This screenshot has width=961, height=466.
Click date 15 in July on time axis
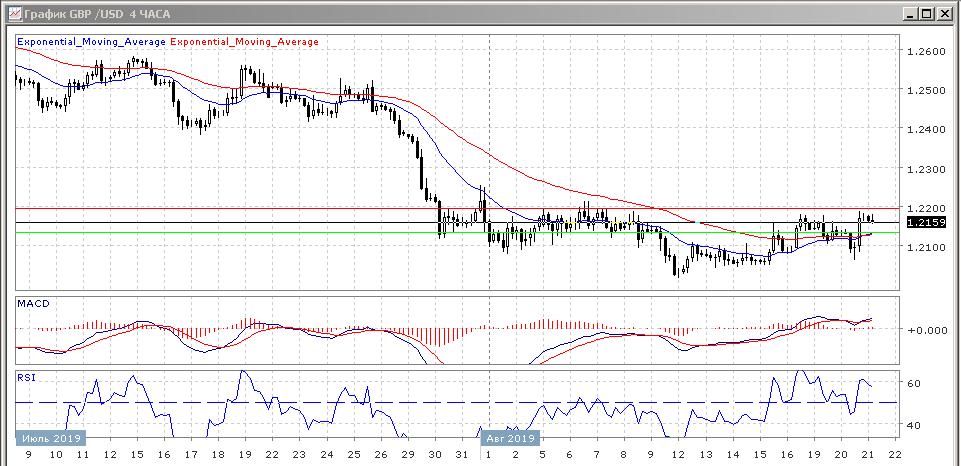coord(135,454)
